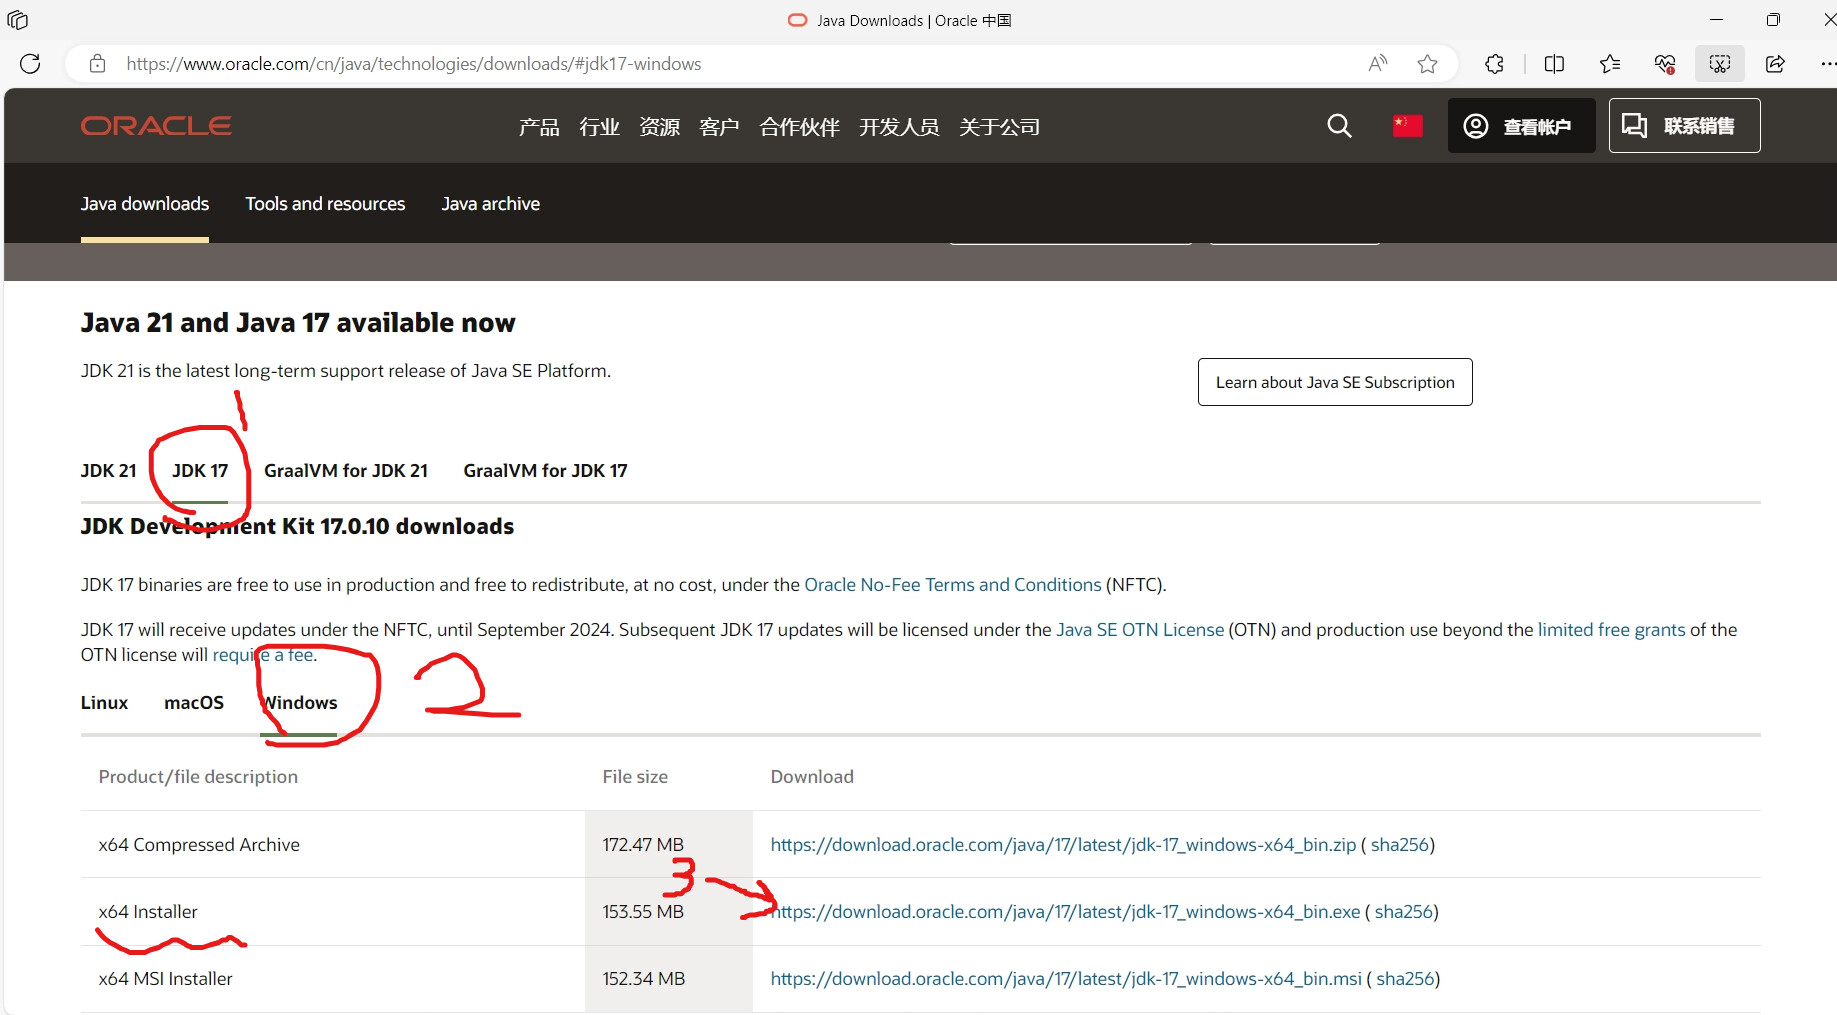The width and height of the screenshot is (1837, 1015).
Task: Select GraalVM for JDK 17 tab
Action: pos(545,471)
